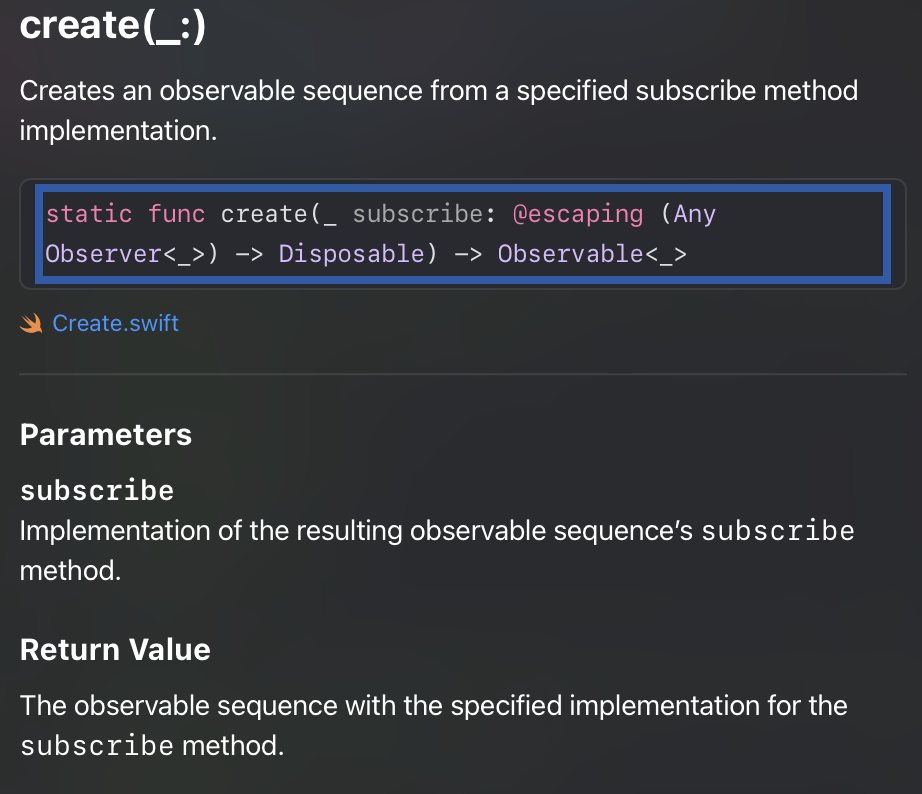Click the create function name in declaration
Viewport: 922px width, 794px height.
click(264, 214)
